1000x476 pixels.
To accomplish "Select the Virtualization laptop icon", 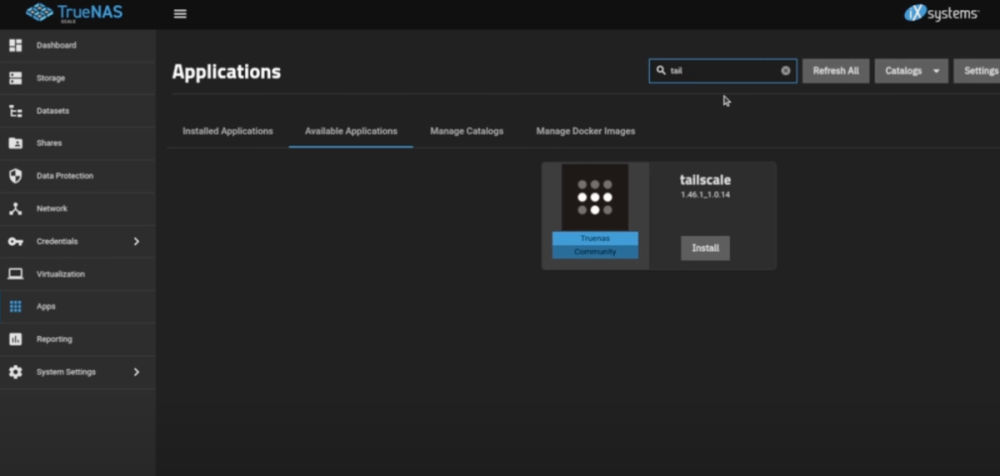I will click(15, 274).
